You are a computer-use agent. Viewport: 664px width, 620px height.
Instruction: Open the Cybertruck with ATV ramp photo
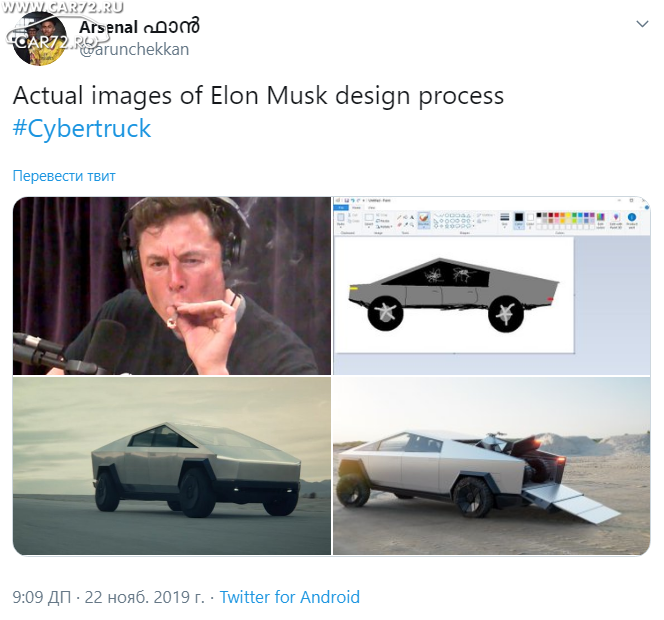click(x=492, y=466)
